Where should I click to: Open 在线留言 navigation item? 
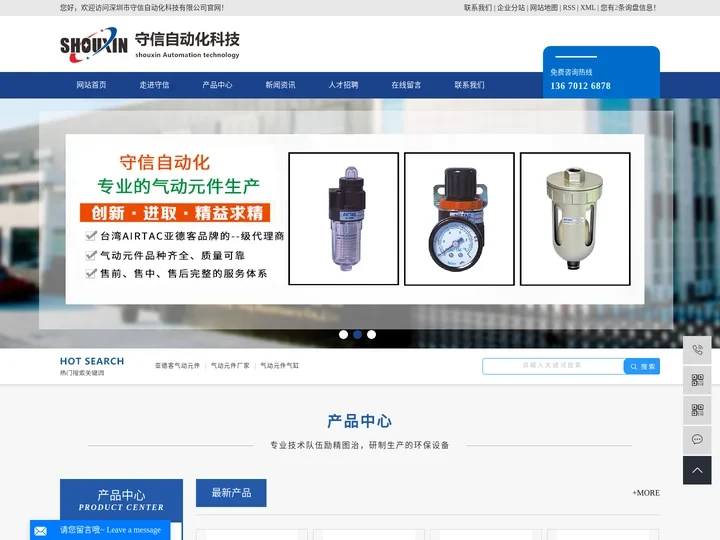(406, 85)
